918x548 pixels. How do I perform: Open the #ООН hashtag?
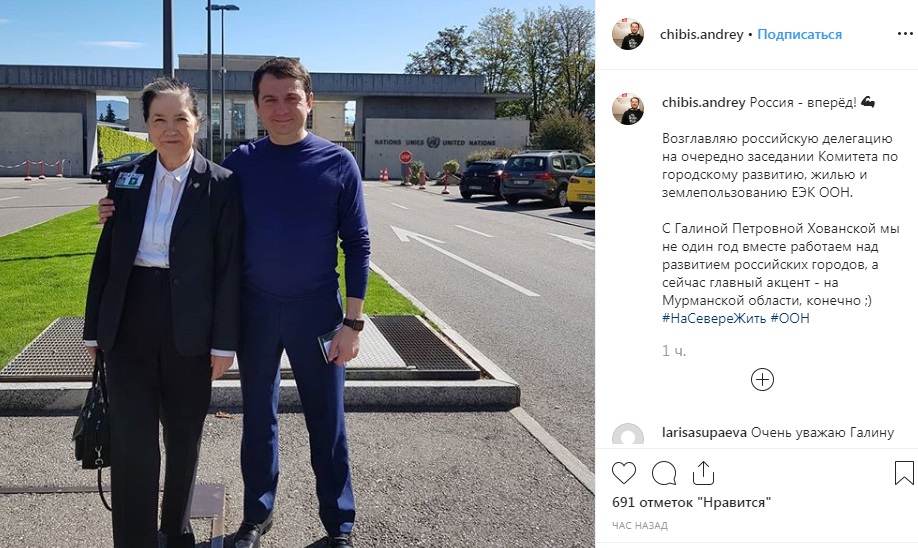pos(790,318)
